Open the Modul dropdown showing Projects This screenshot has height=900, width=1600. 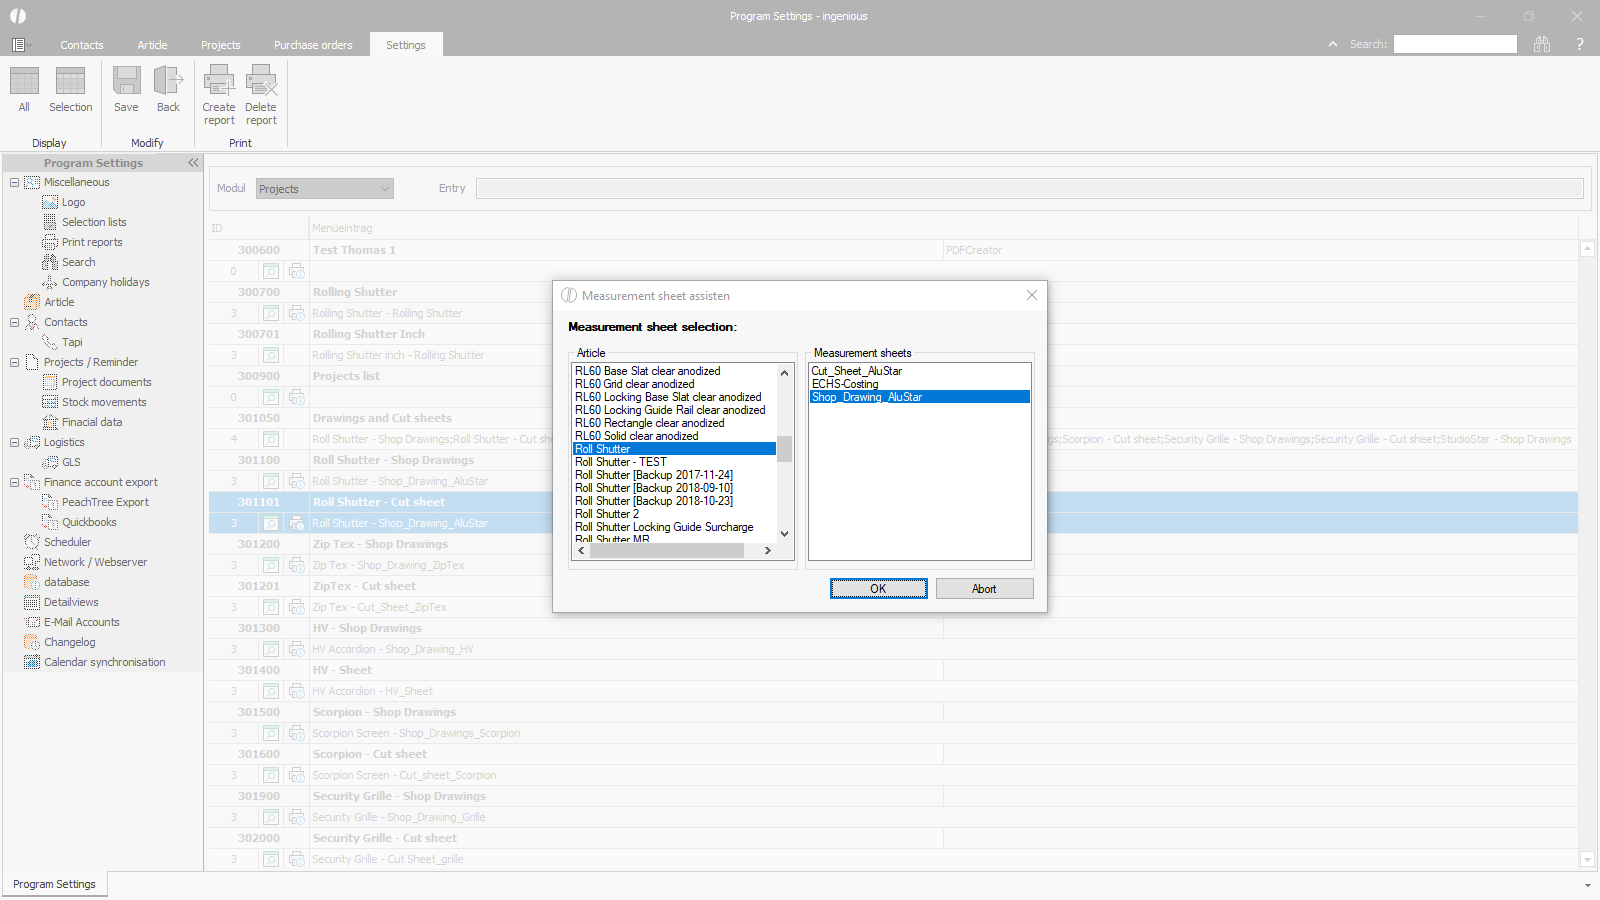pos(325,189)
